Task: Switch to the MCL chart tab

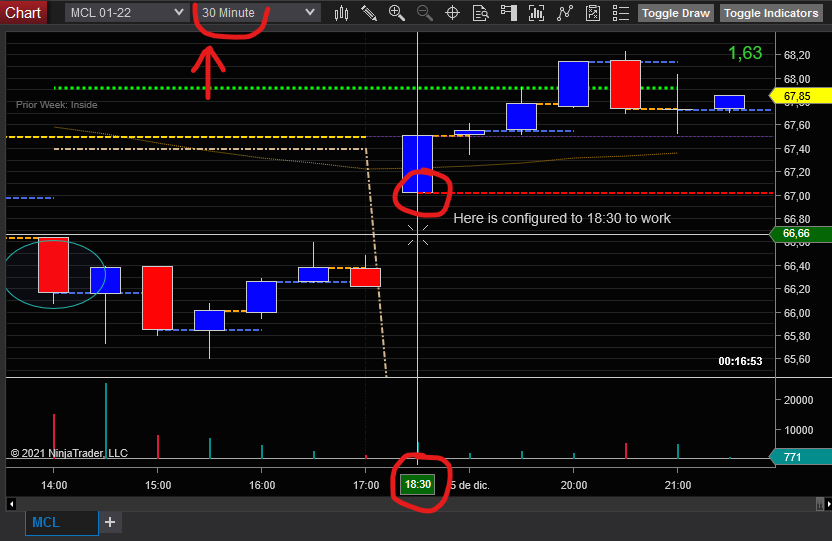Action: [62, 522]
